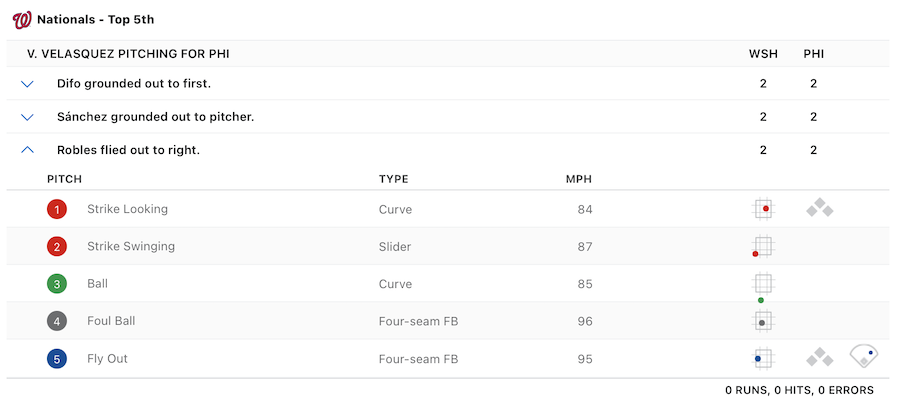Image resolution: width=900 pixels, height=402 pixels.
Task: Click the Nationals - Top 5th heading
Action: click(x=95, y=19)
